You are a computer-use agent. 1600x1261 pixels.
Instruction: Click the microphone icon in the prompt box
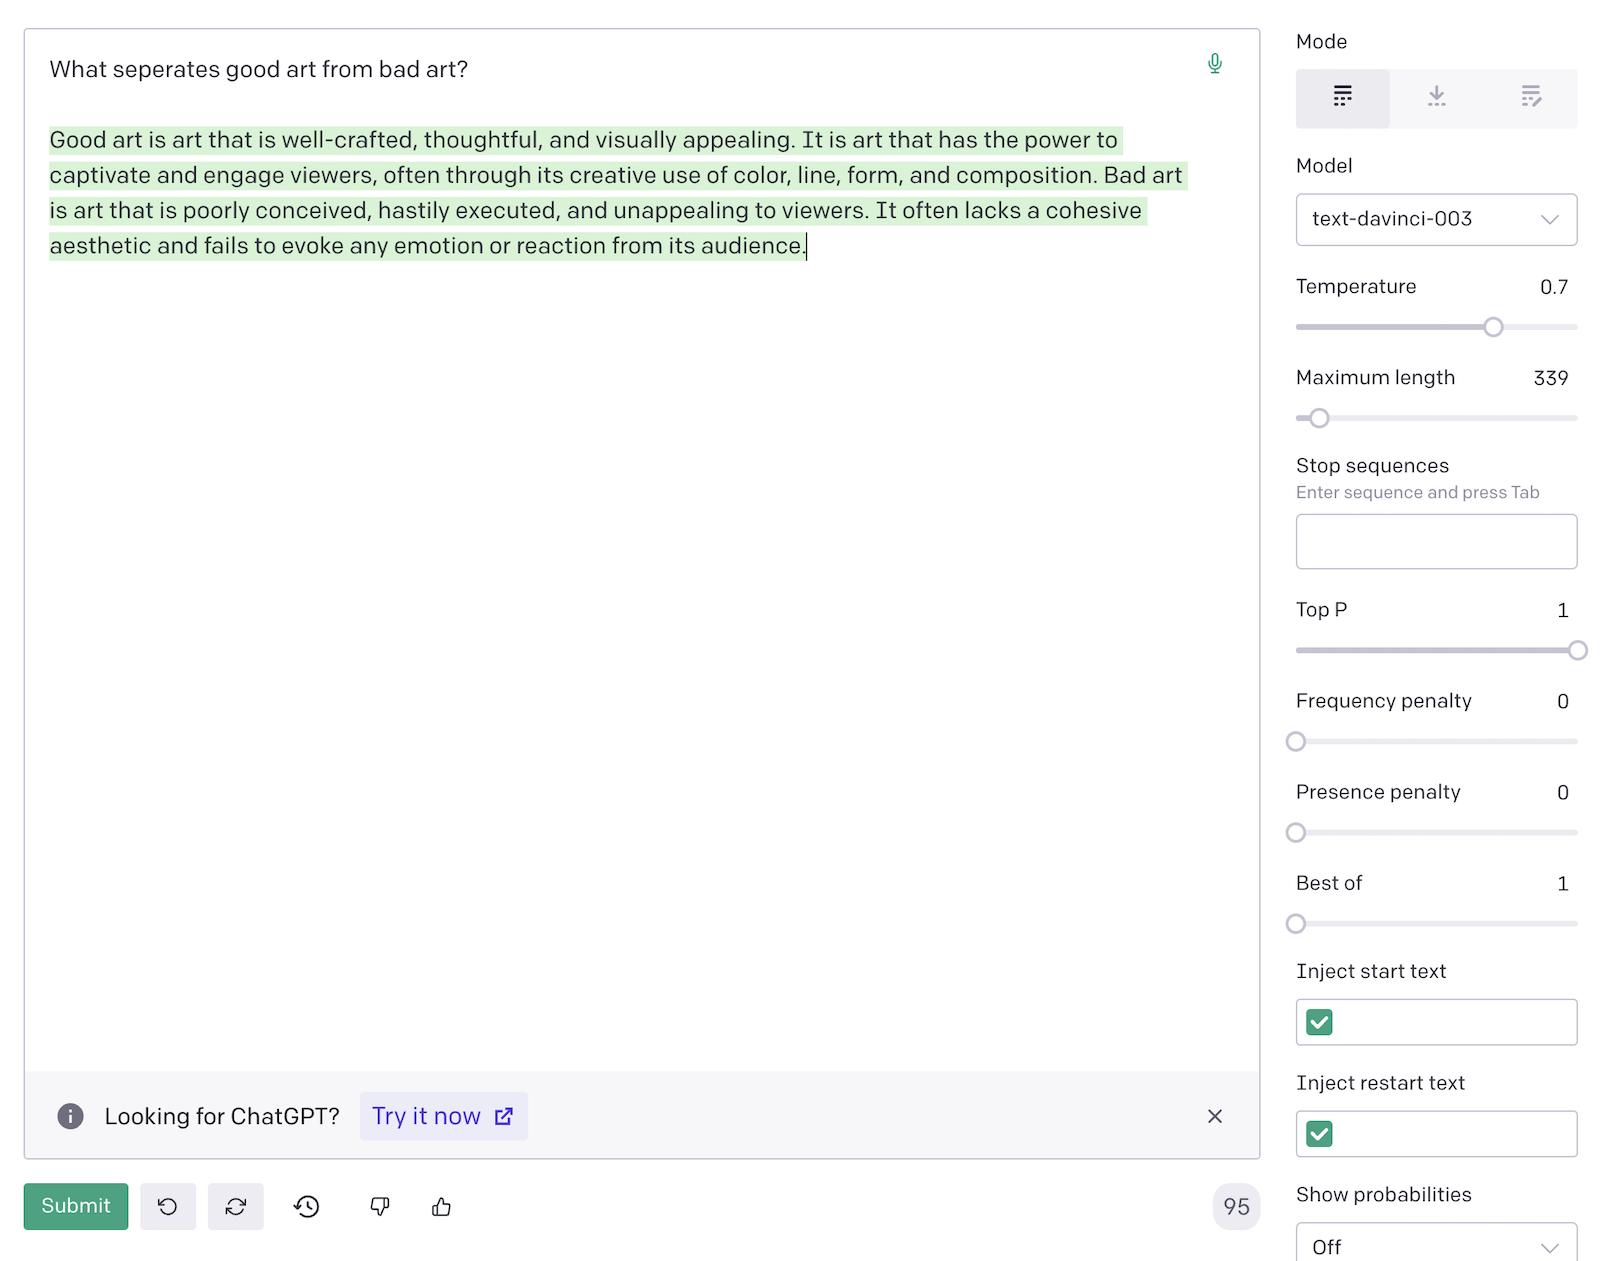(x=1214, y=64)
